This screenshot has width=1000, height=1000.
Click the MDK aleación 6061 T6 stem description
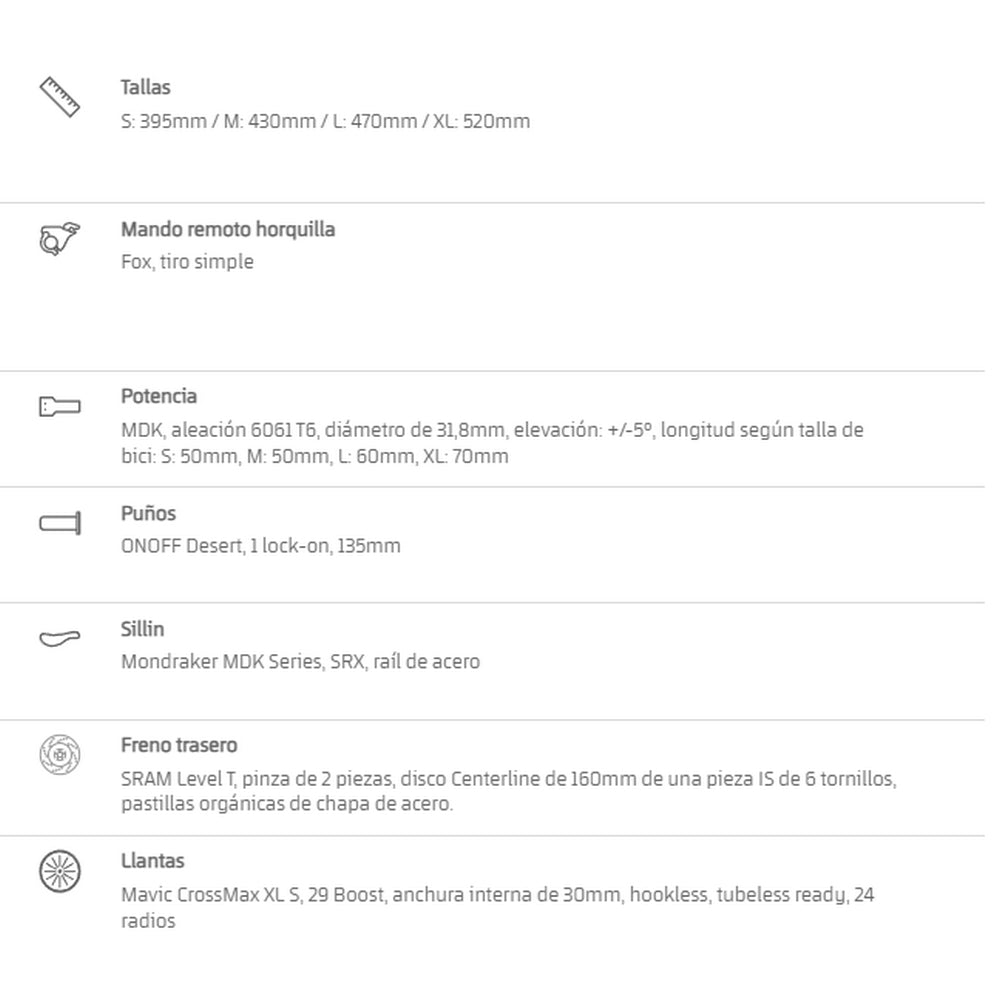coord(492,443)
